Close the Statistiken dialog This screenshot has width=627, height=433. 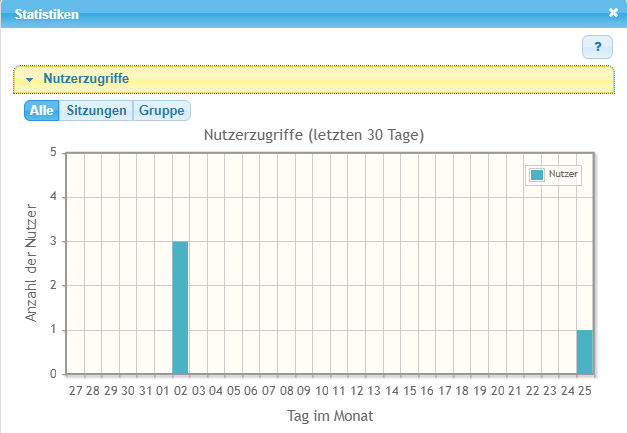(613, 13)
